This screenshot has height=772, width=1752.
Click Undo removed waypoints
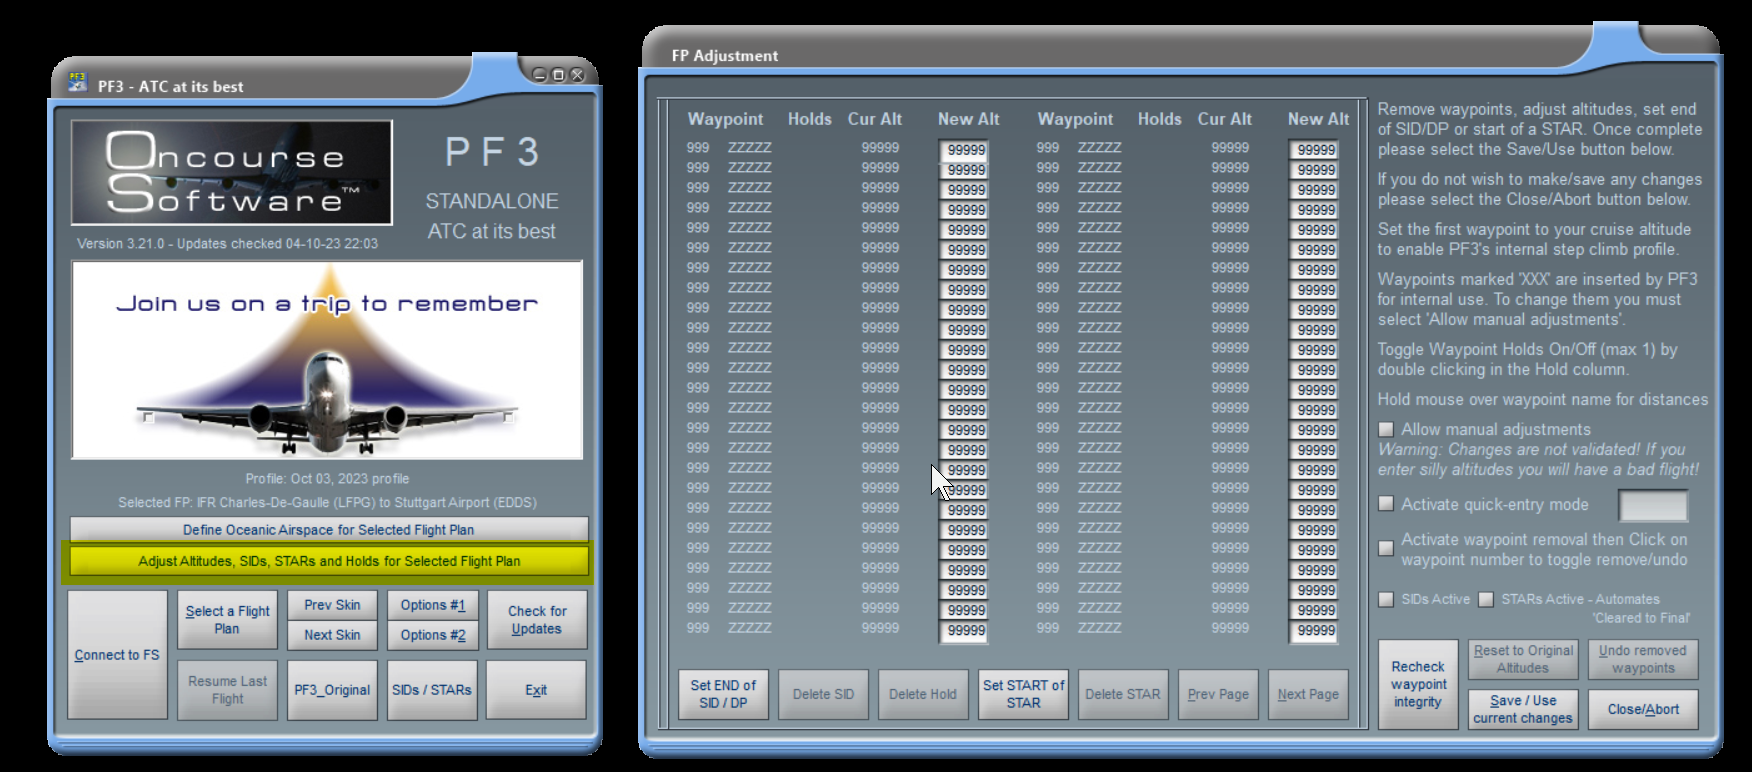pos(1643,659)
